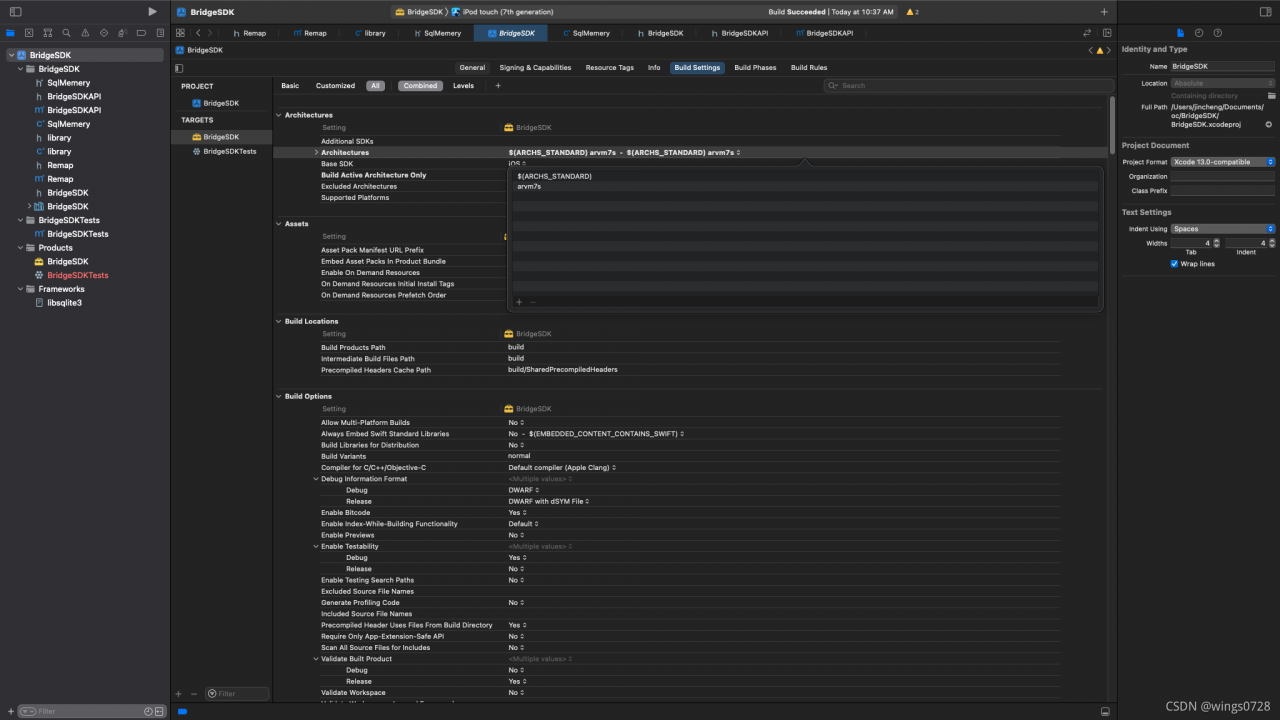Open the Project Format dropdown

tap(1222, 162)
